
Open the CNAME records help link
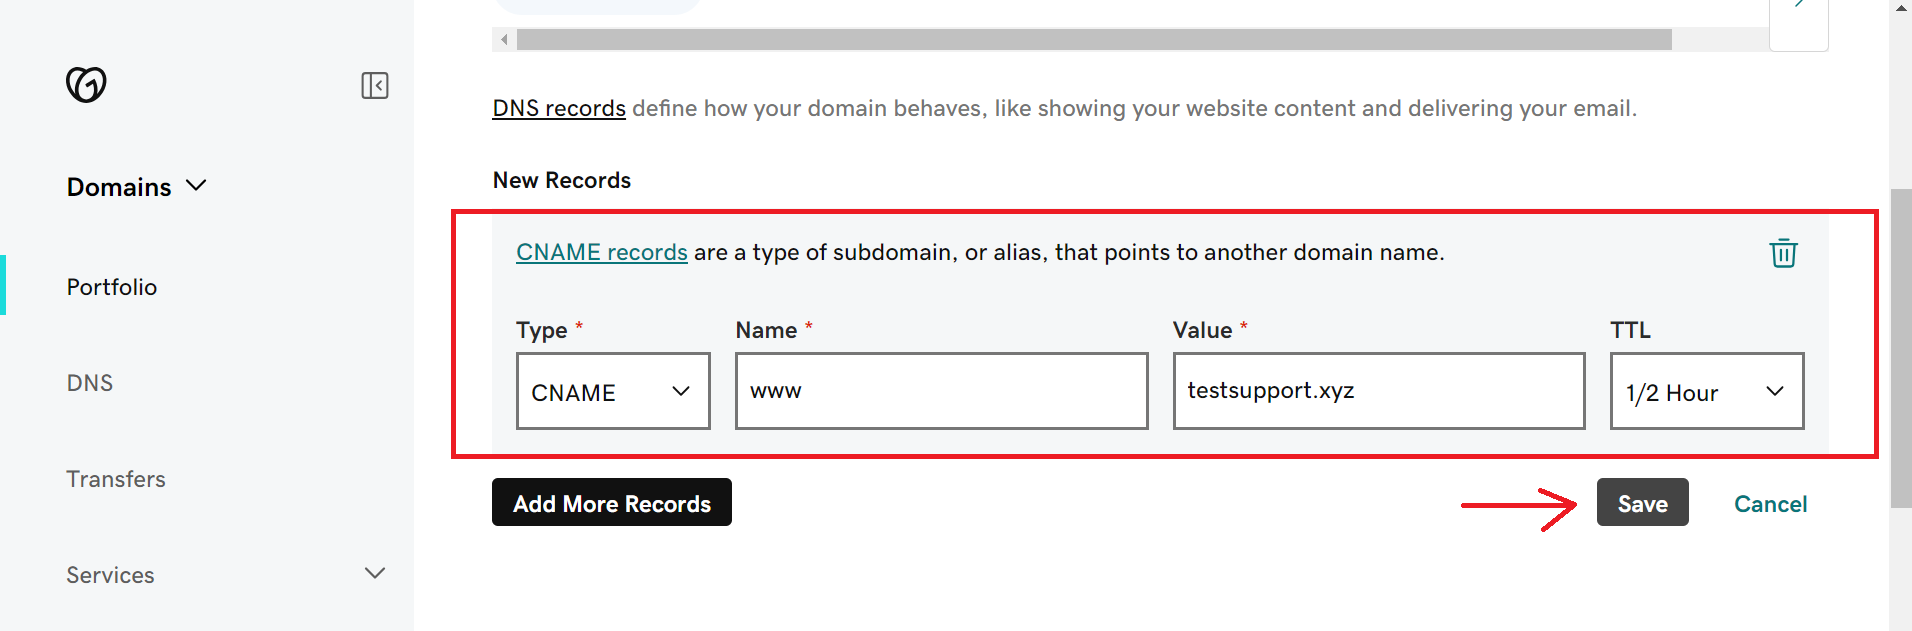[602, 252]
